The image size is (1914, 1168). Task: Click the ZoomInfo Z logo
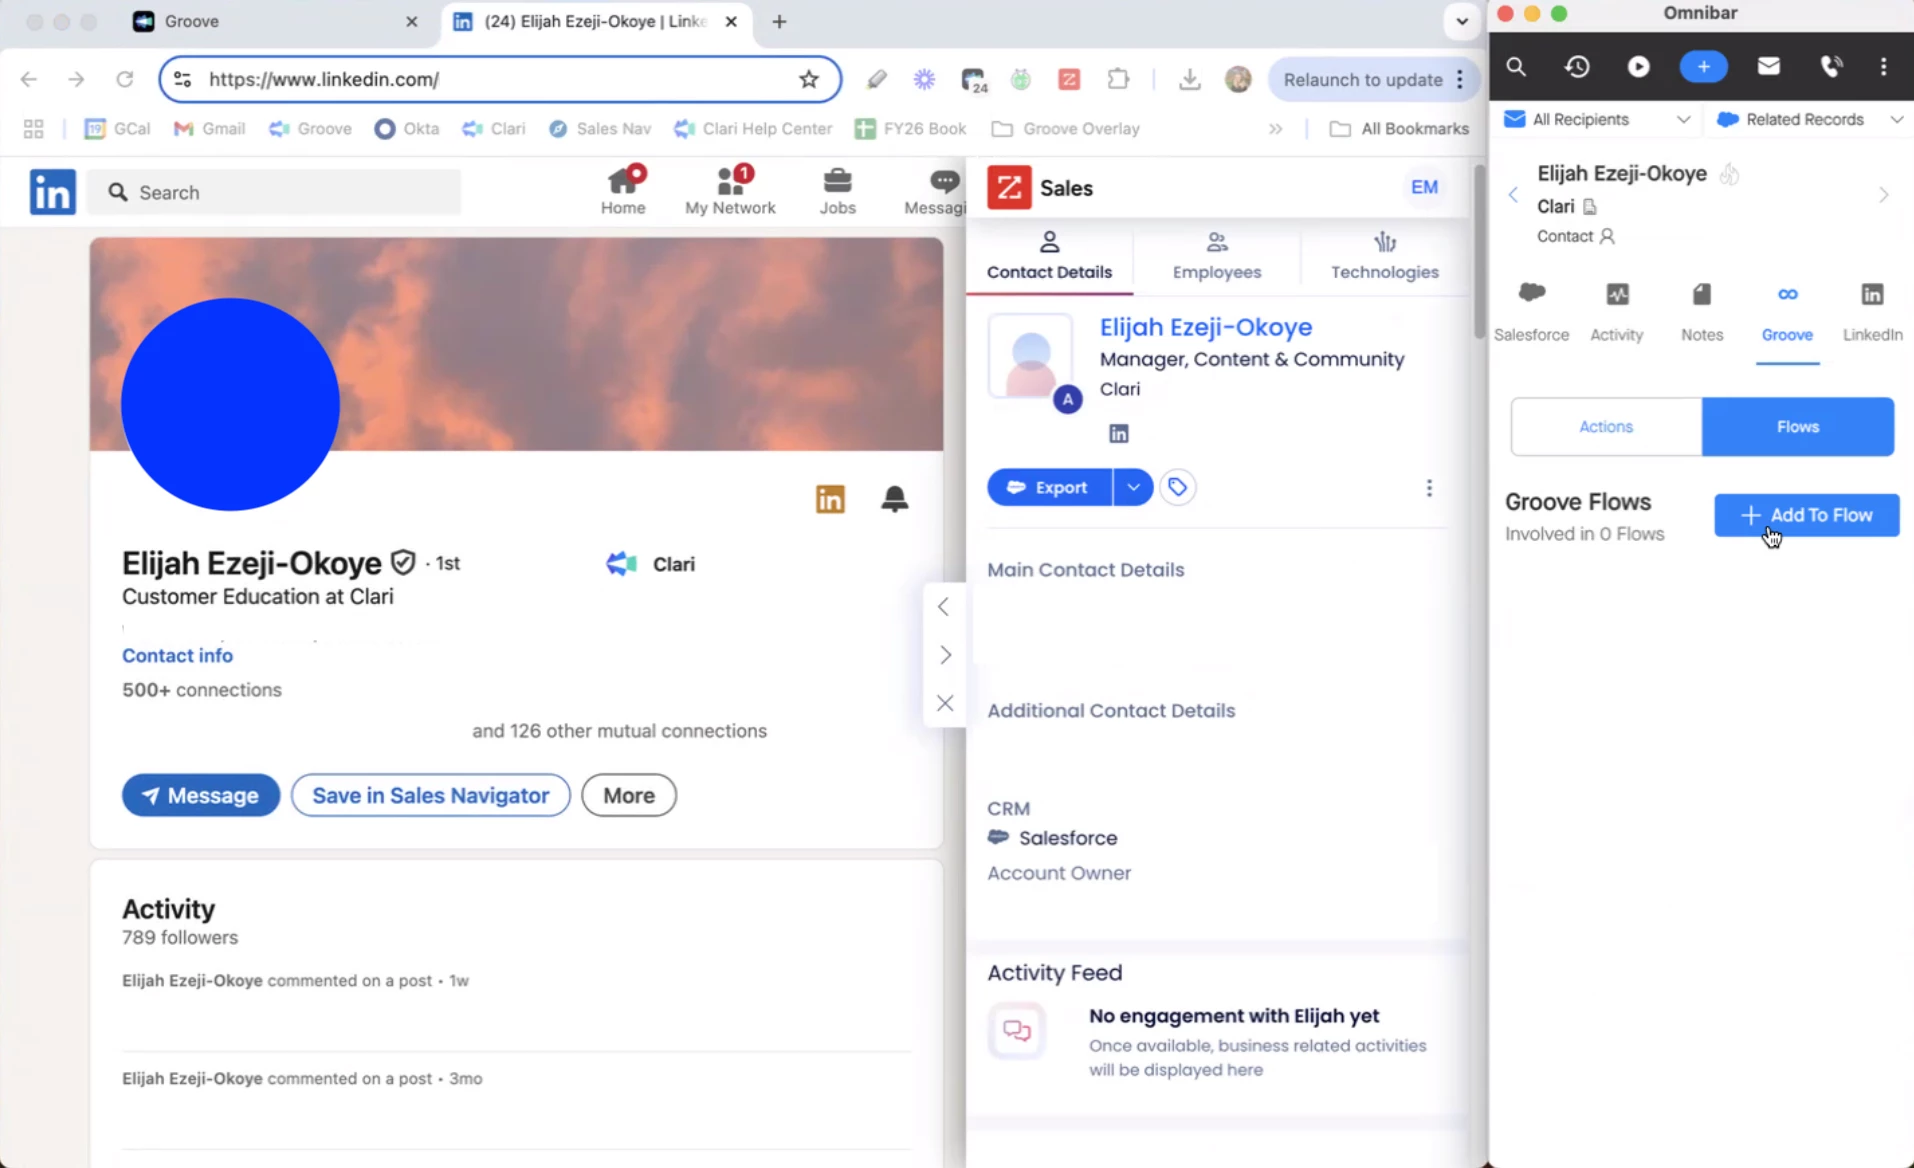[x=1009, y=187]
